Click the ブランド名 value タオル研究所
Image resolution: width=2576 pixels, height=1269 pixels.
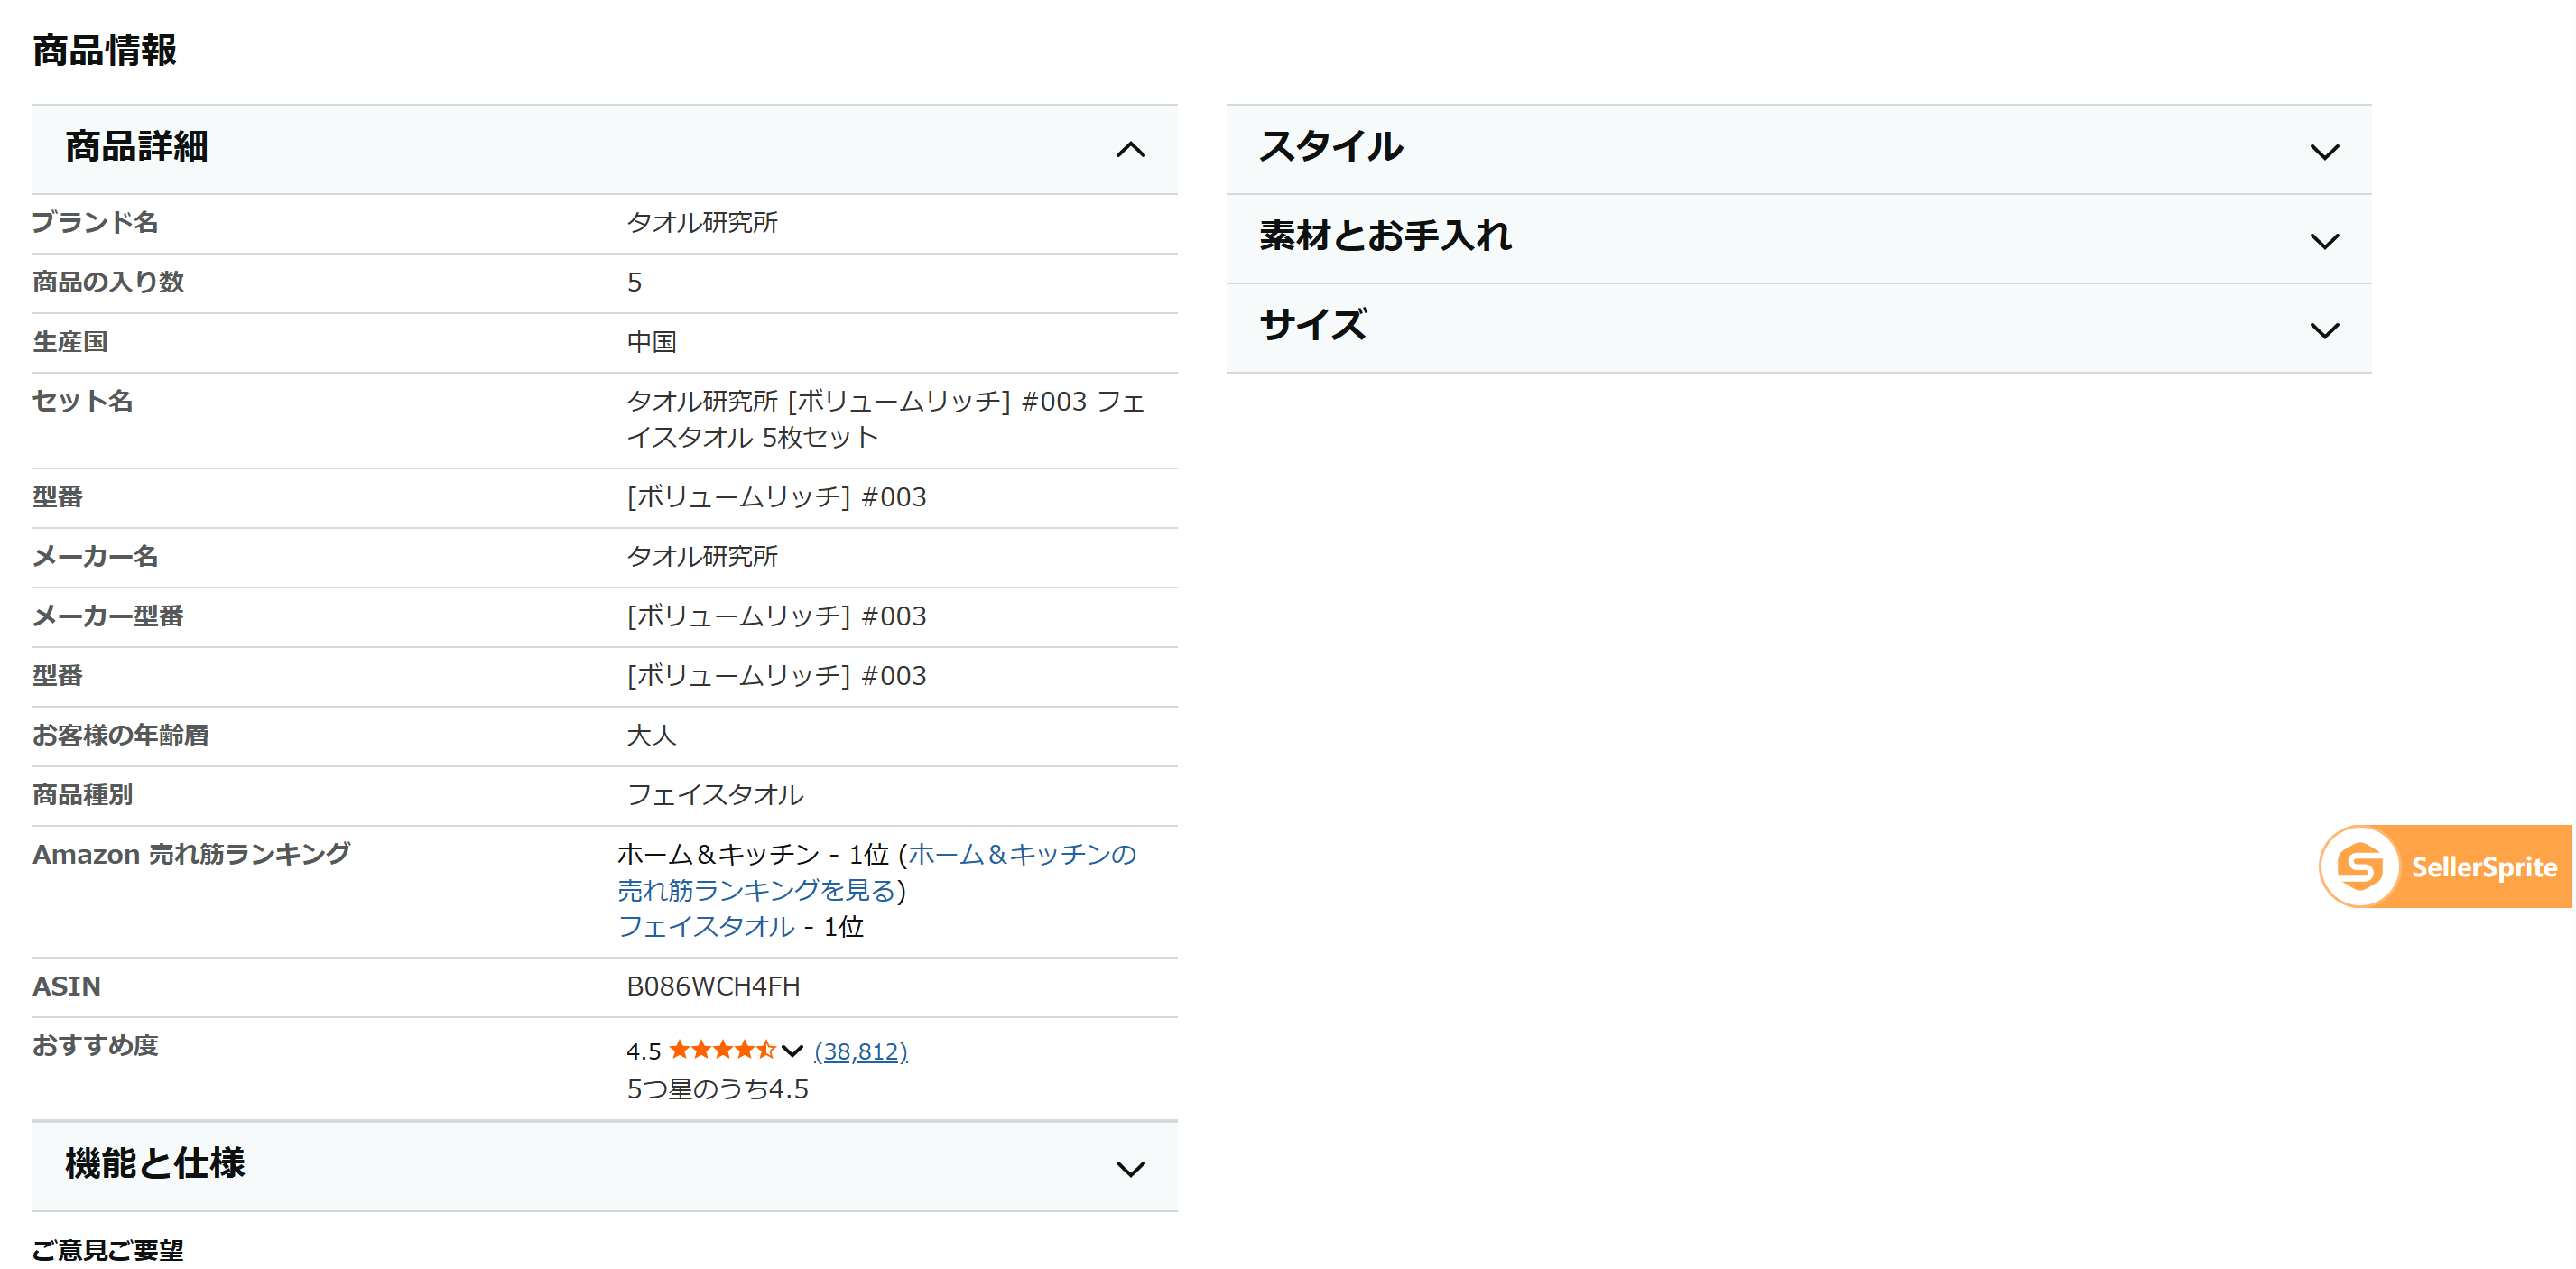[702, 222]
